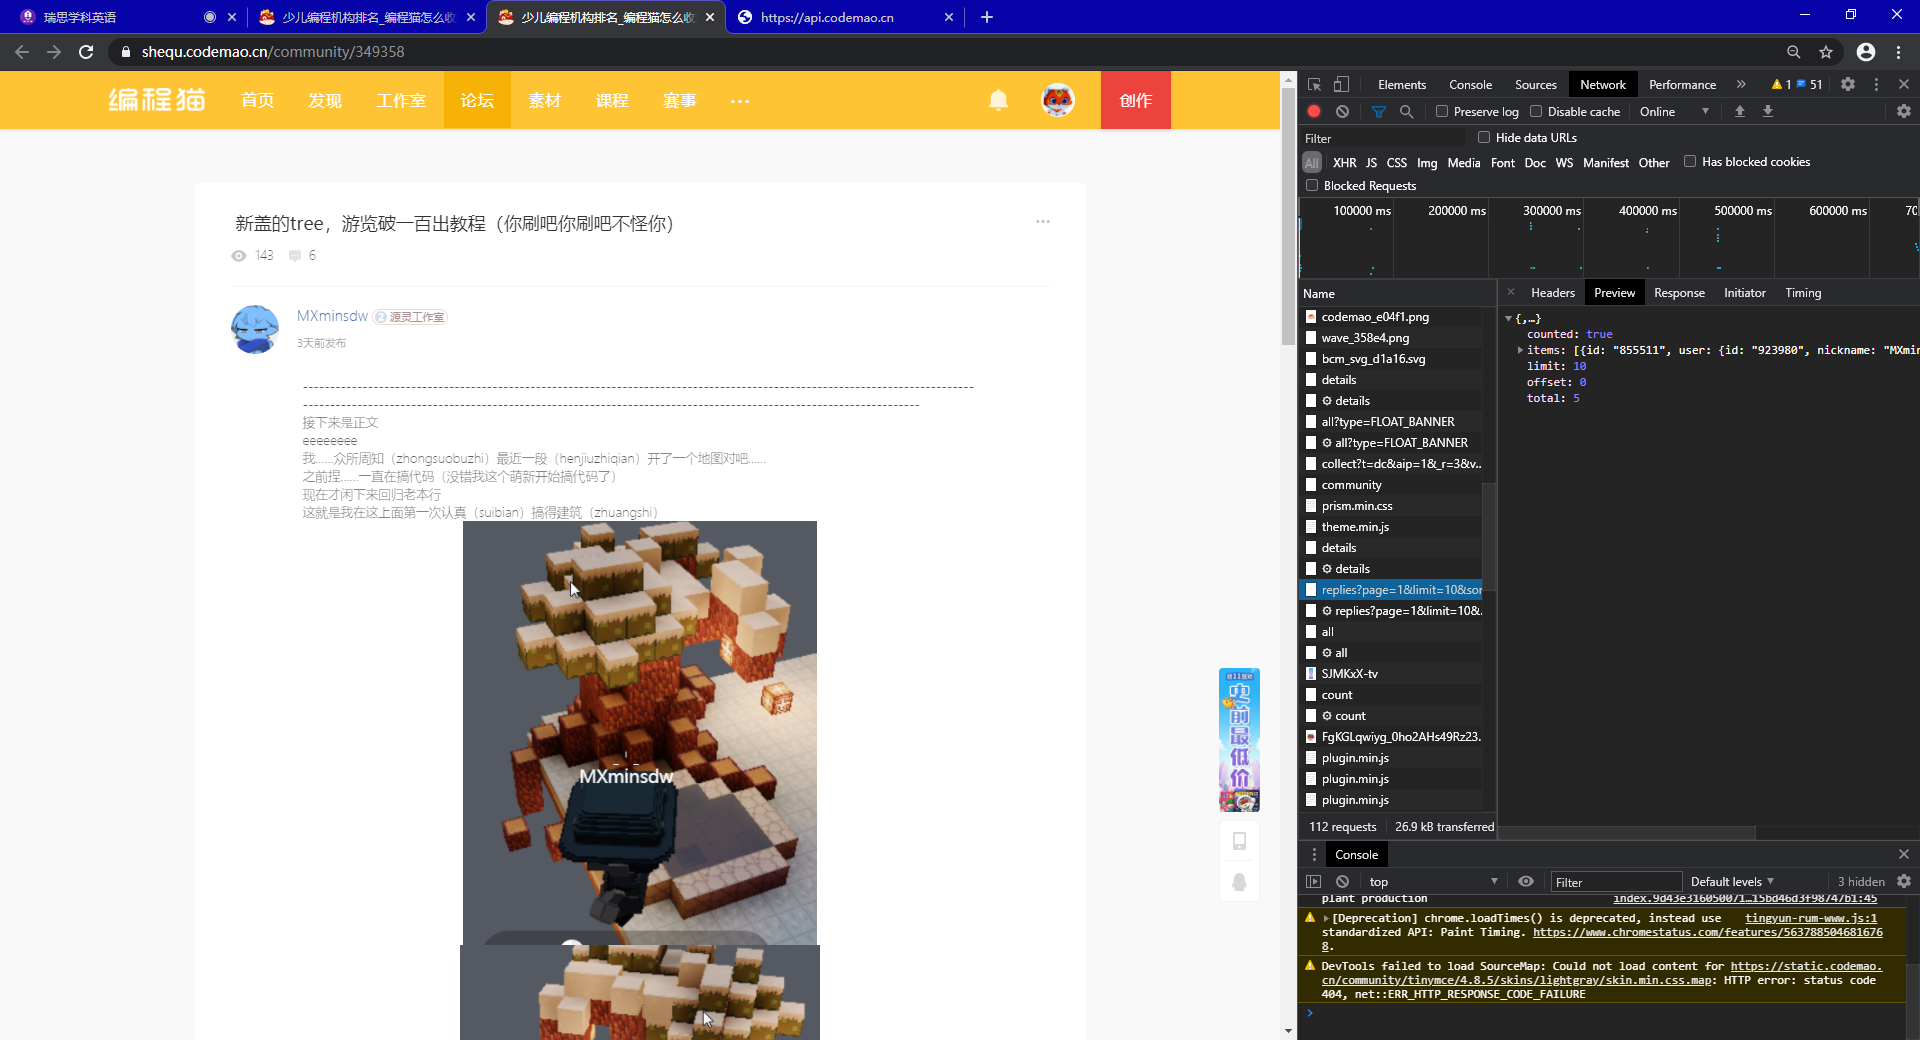Open a new browser tab
The width and height of the screenshot is (1920, 1040).
click(x=987, y=17)
